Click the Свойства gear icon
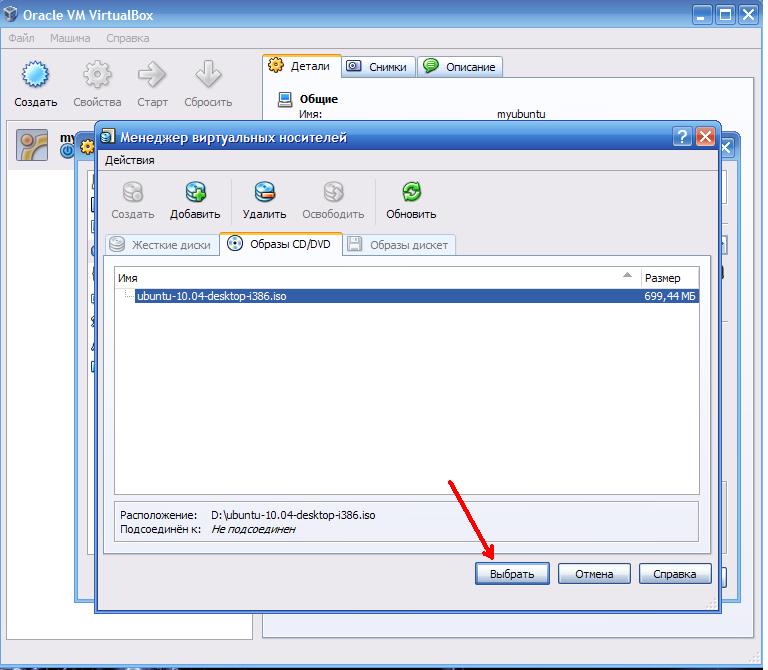Image resolution: width=768 pixels, height=670 pixels. 97,76
